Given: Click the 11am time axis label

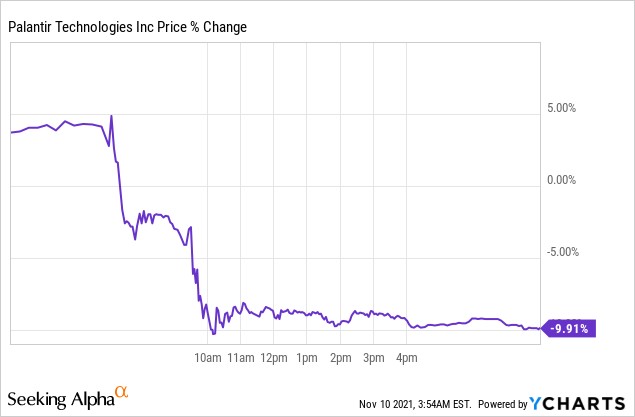Looking at the screenshot, I should pyautogui.click(x=241, y=358).
